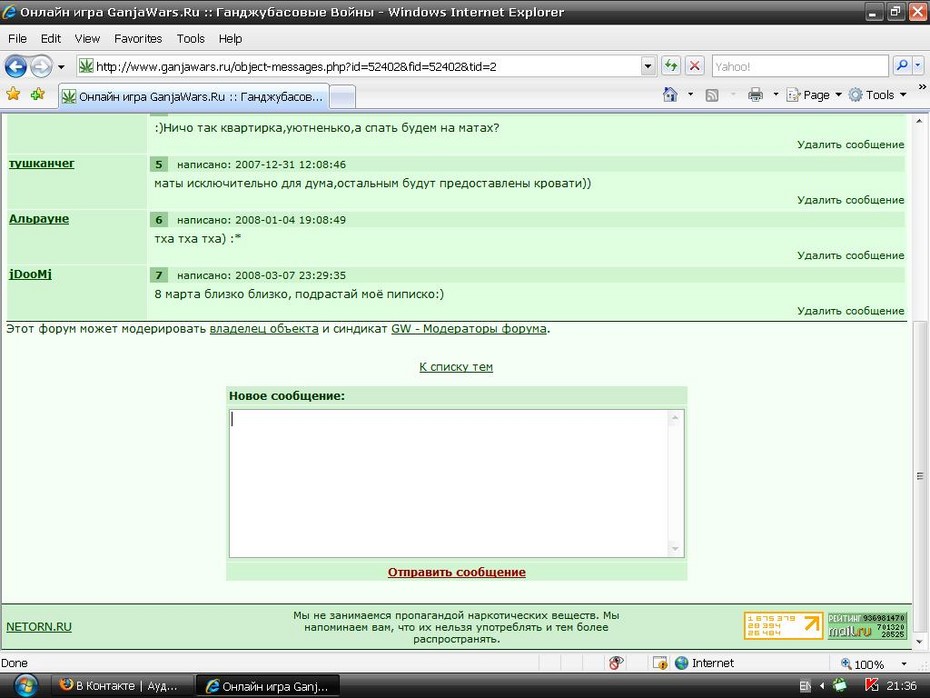
Task: Switch to В Контакте Firefox taskbar window
Action: [x=121, y=686]
